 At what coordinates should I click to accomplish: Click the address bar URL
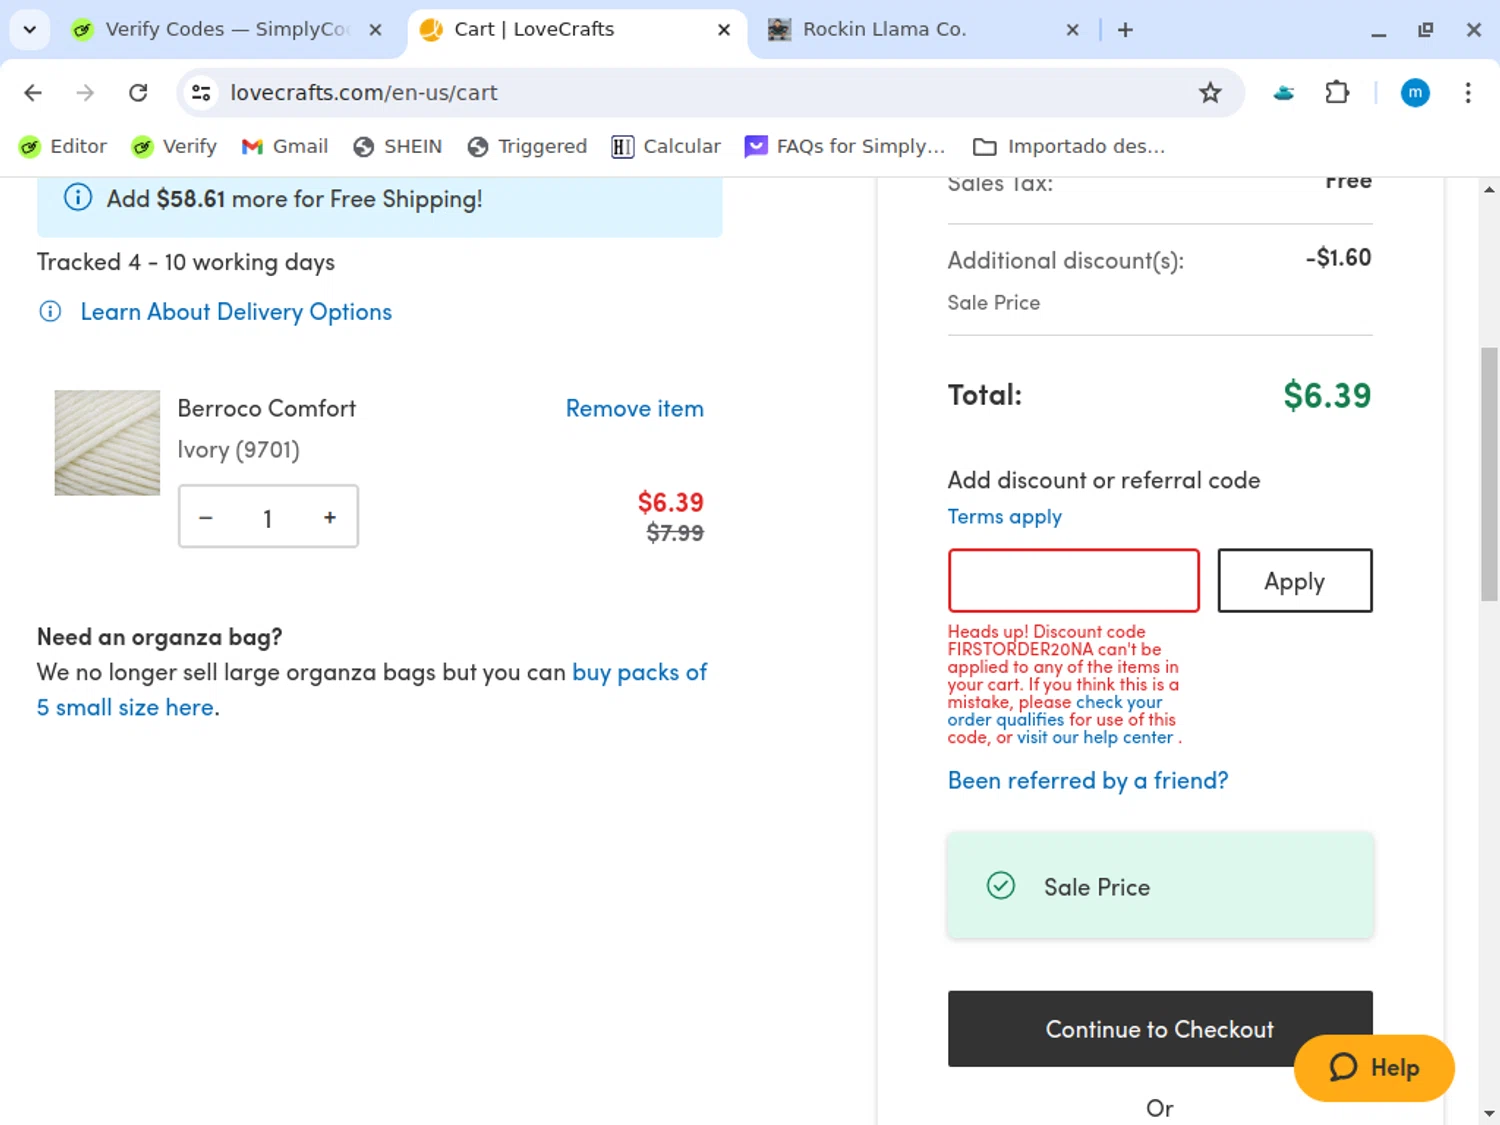click(364, 93)
